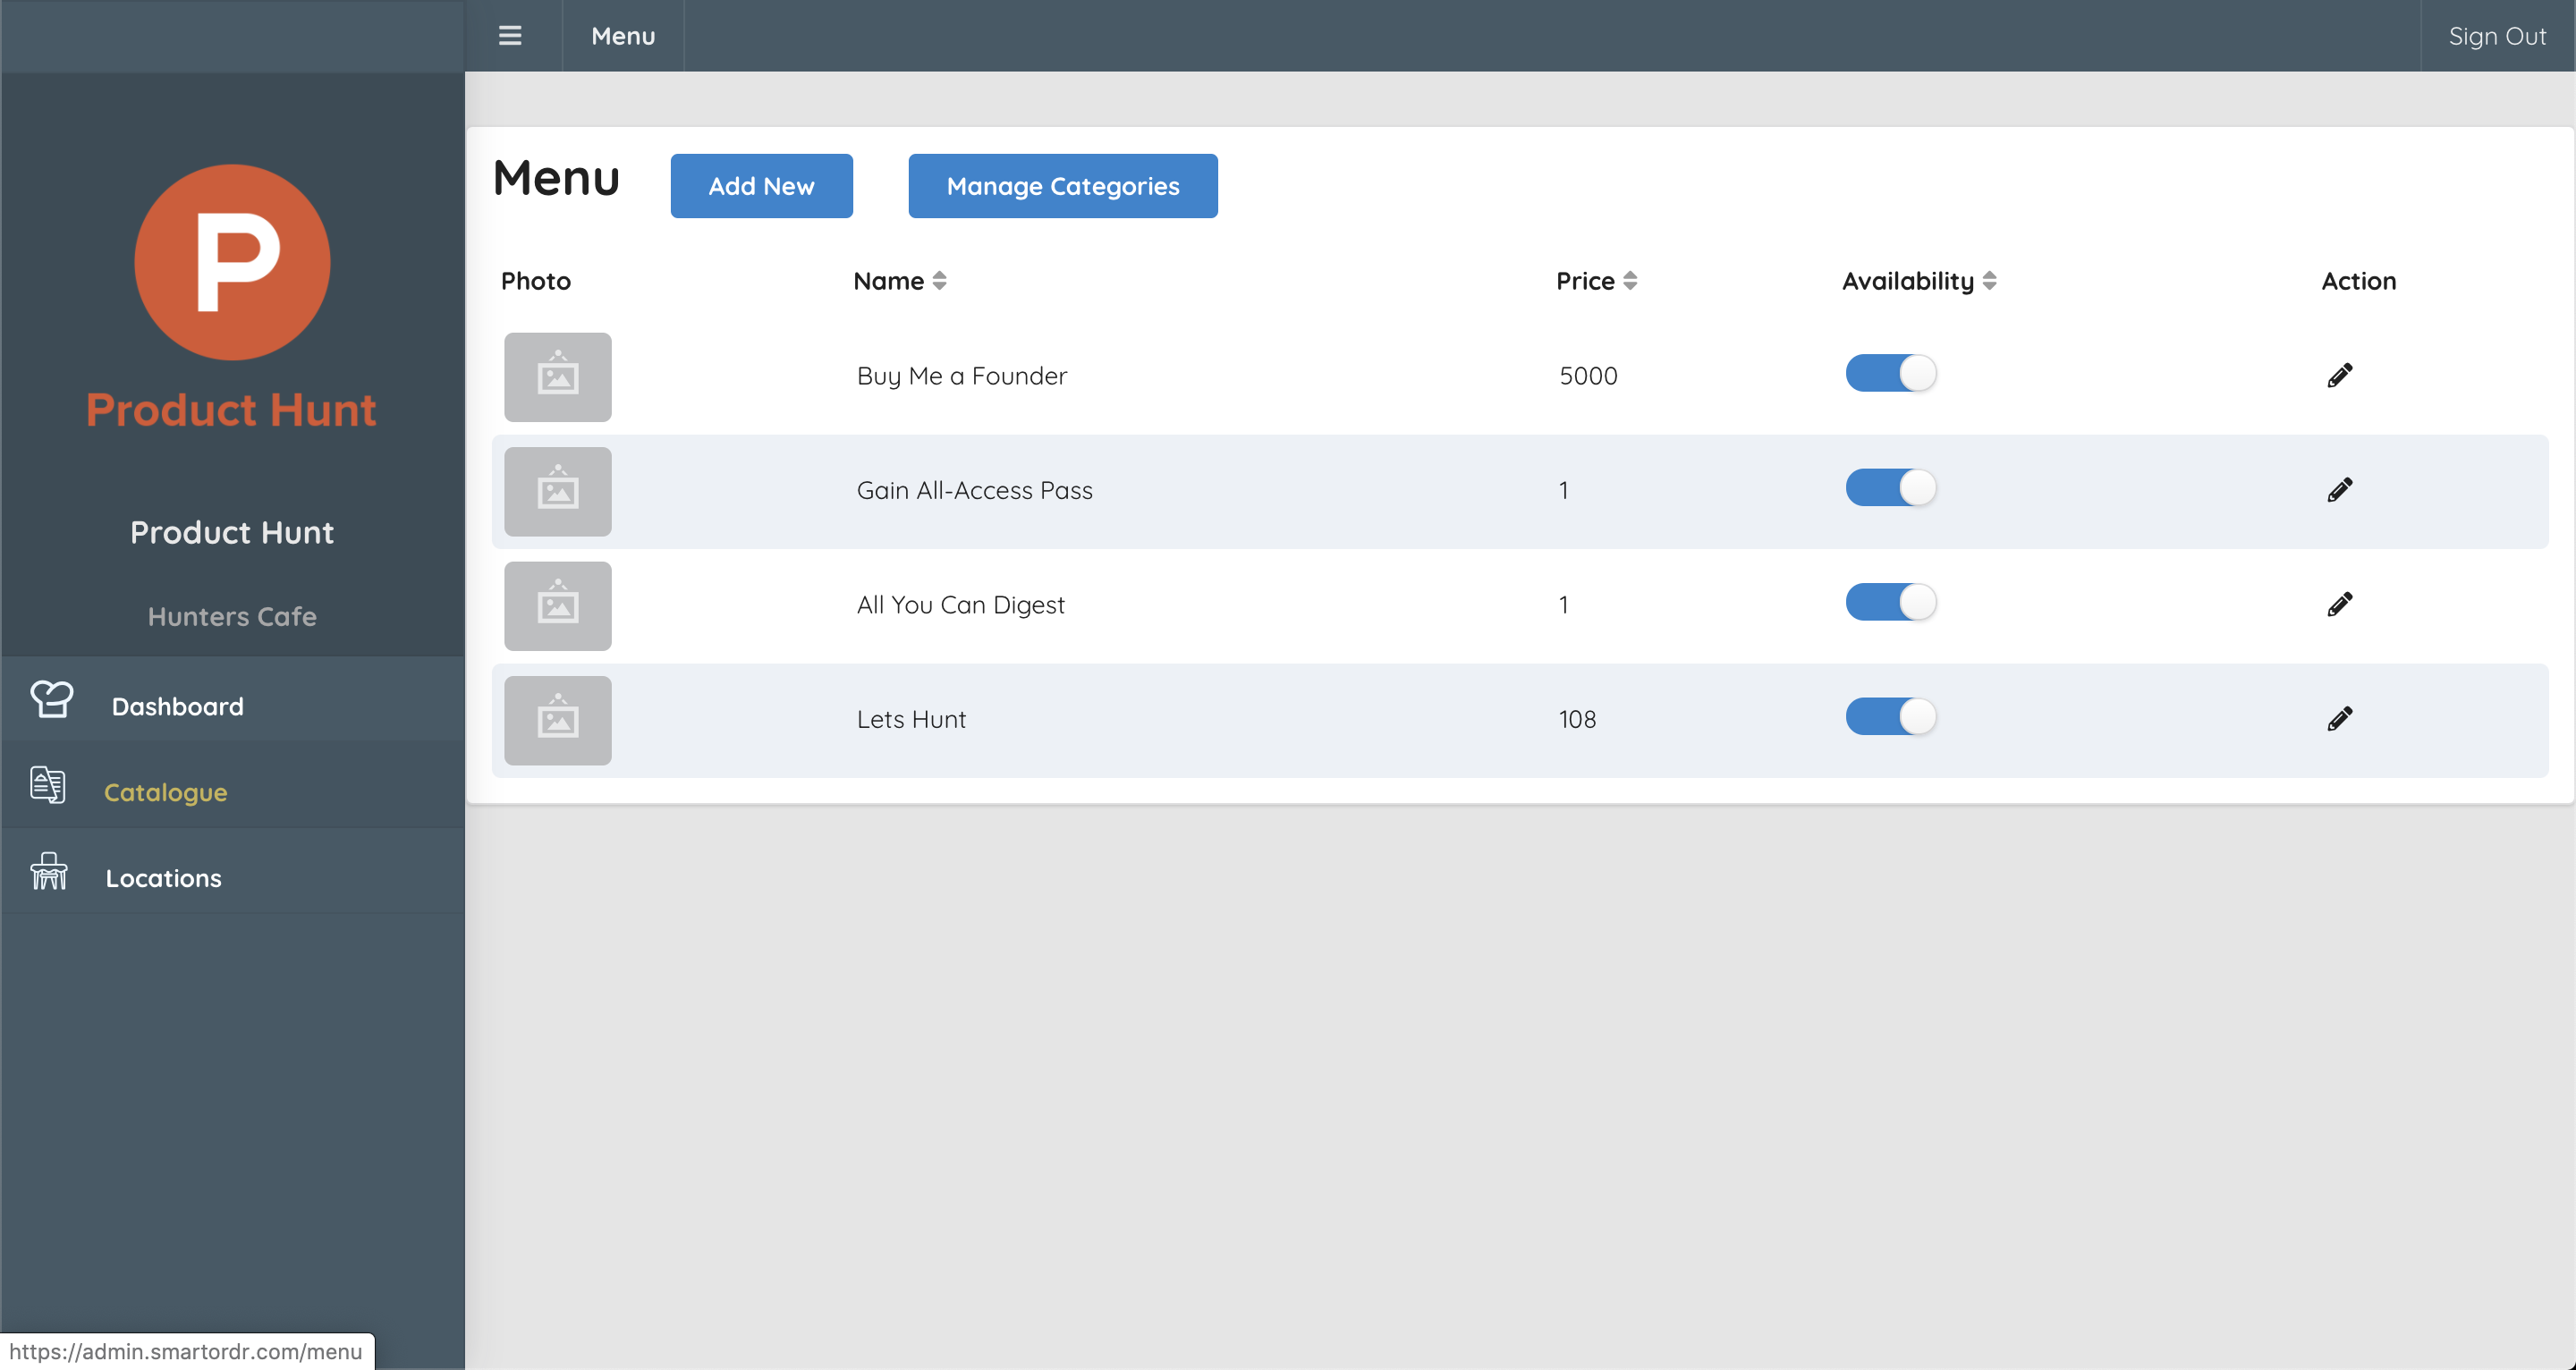The image size is (2576, 1370).
Task: Select the Locations chair icon
Action: point(48,872)
